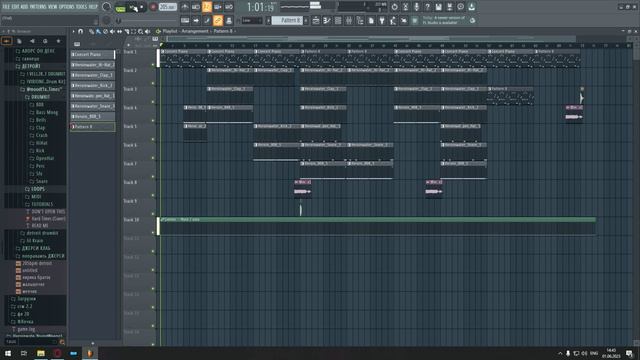Open the HELP menu
Viewport: 640px width, 360px height.
click(x=93, y=7)
